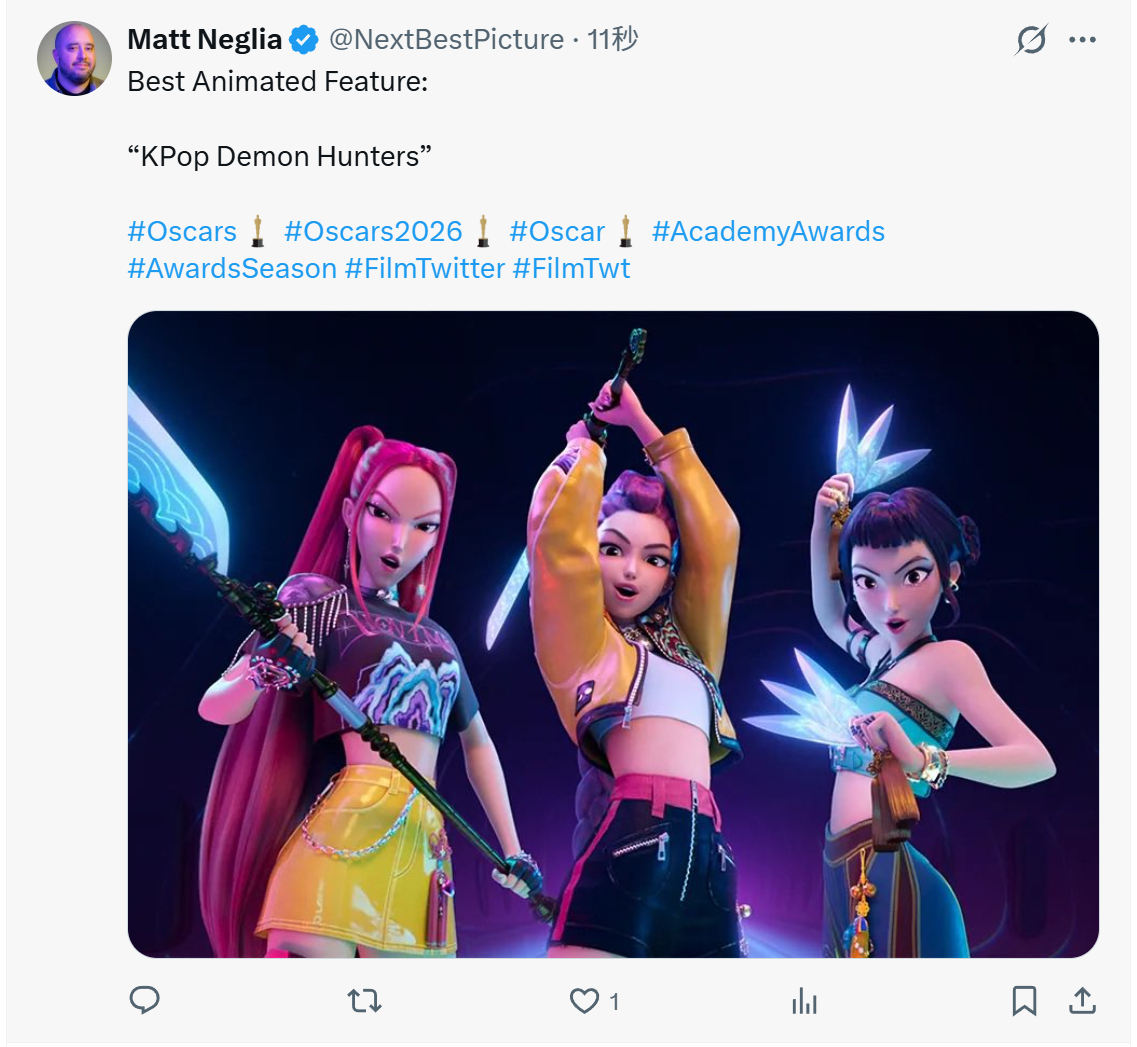Open the @NextBestPicture handle link

point(446,39)
